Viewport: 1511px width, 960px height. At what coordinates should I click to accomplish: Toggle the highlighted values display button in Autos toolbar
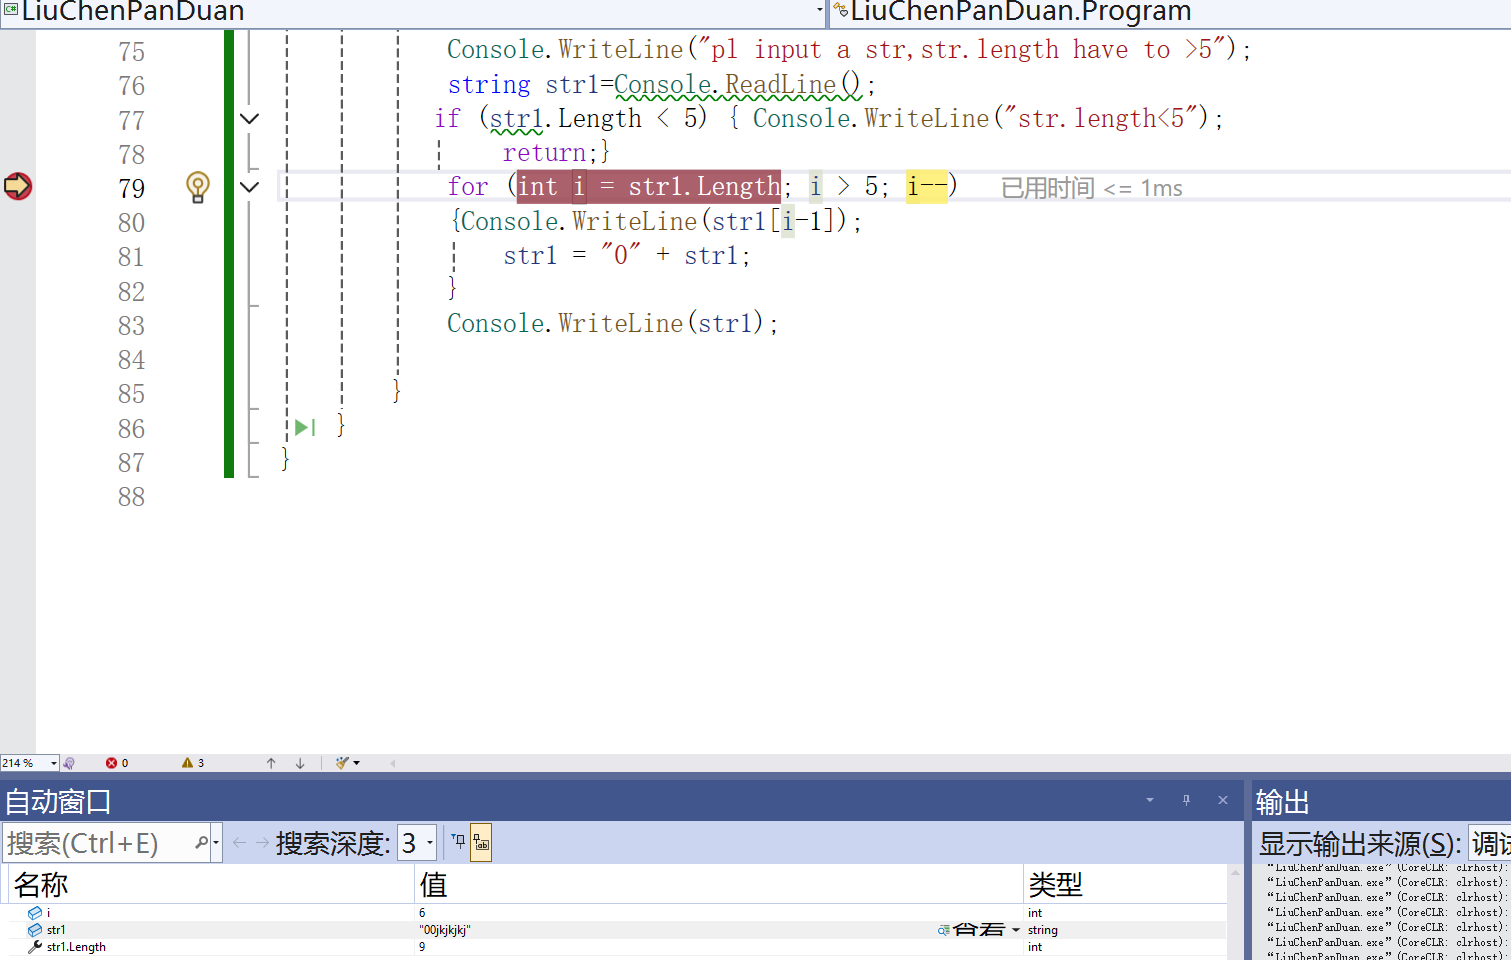pos(481,843)
